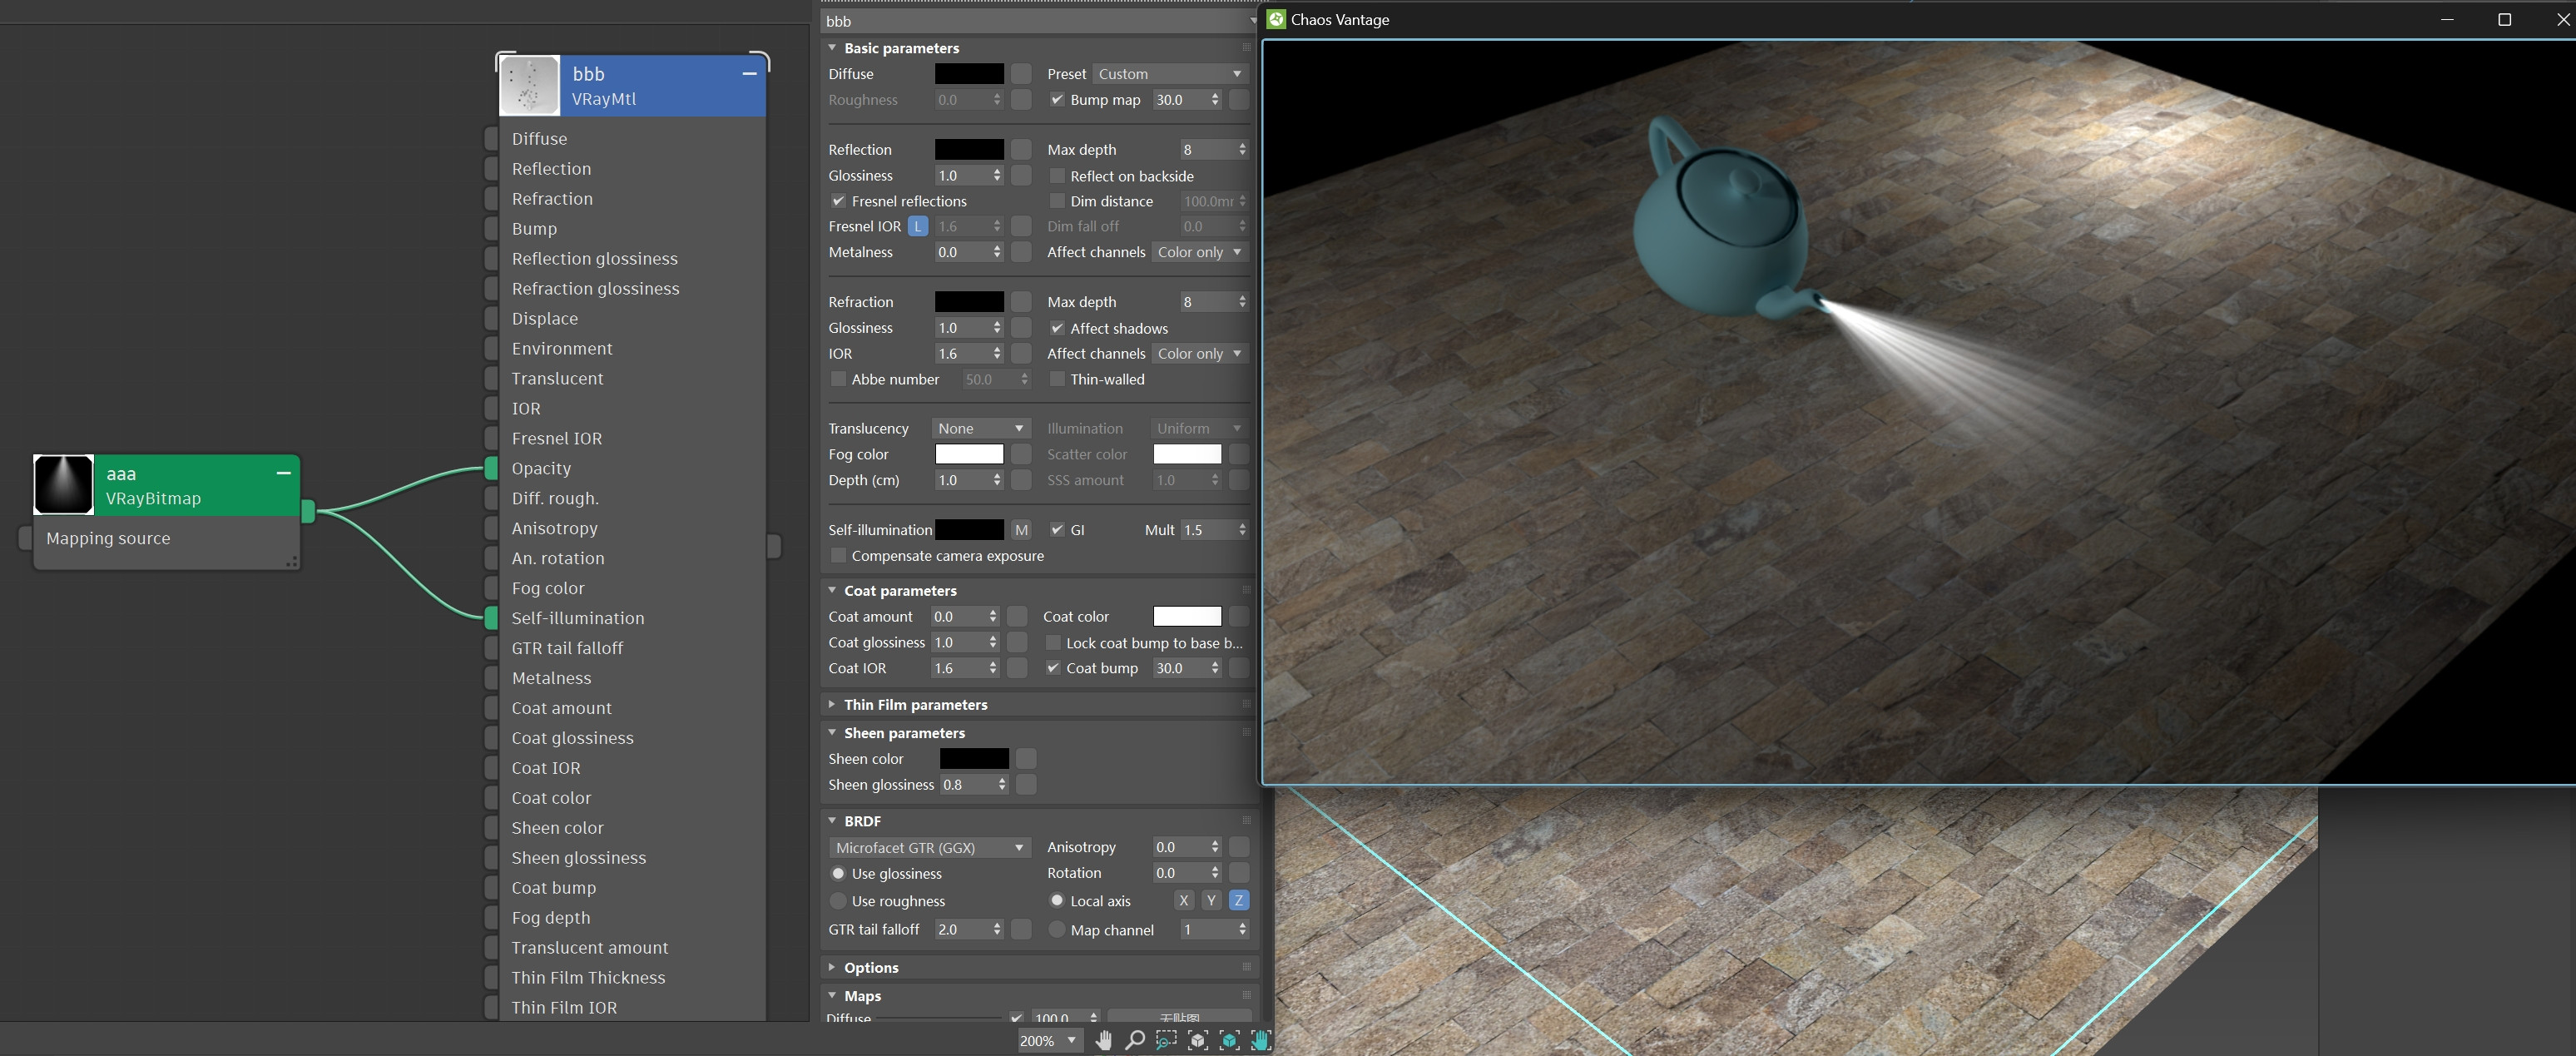Click the map slot button next to Fog color
This screenshot has width=2576, height=1056.
point(1021,454)
